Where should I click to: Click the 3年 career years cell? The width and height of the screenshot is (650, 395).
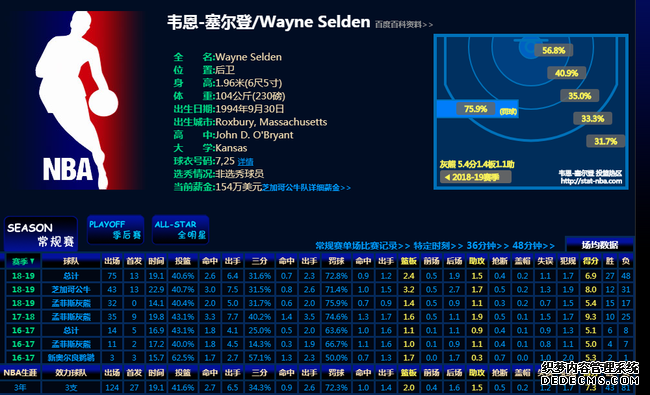point(20,388)
